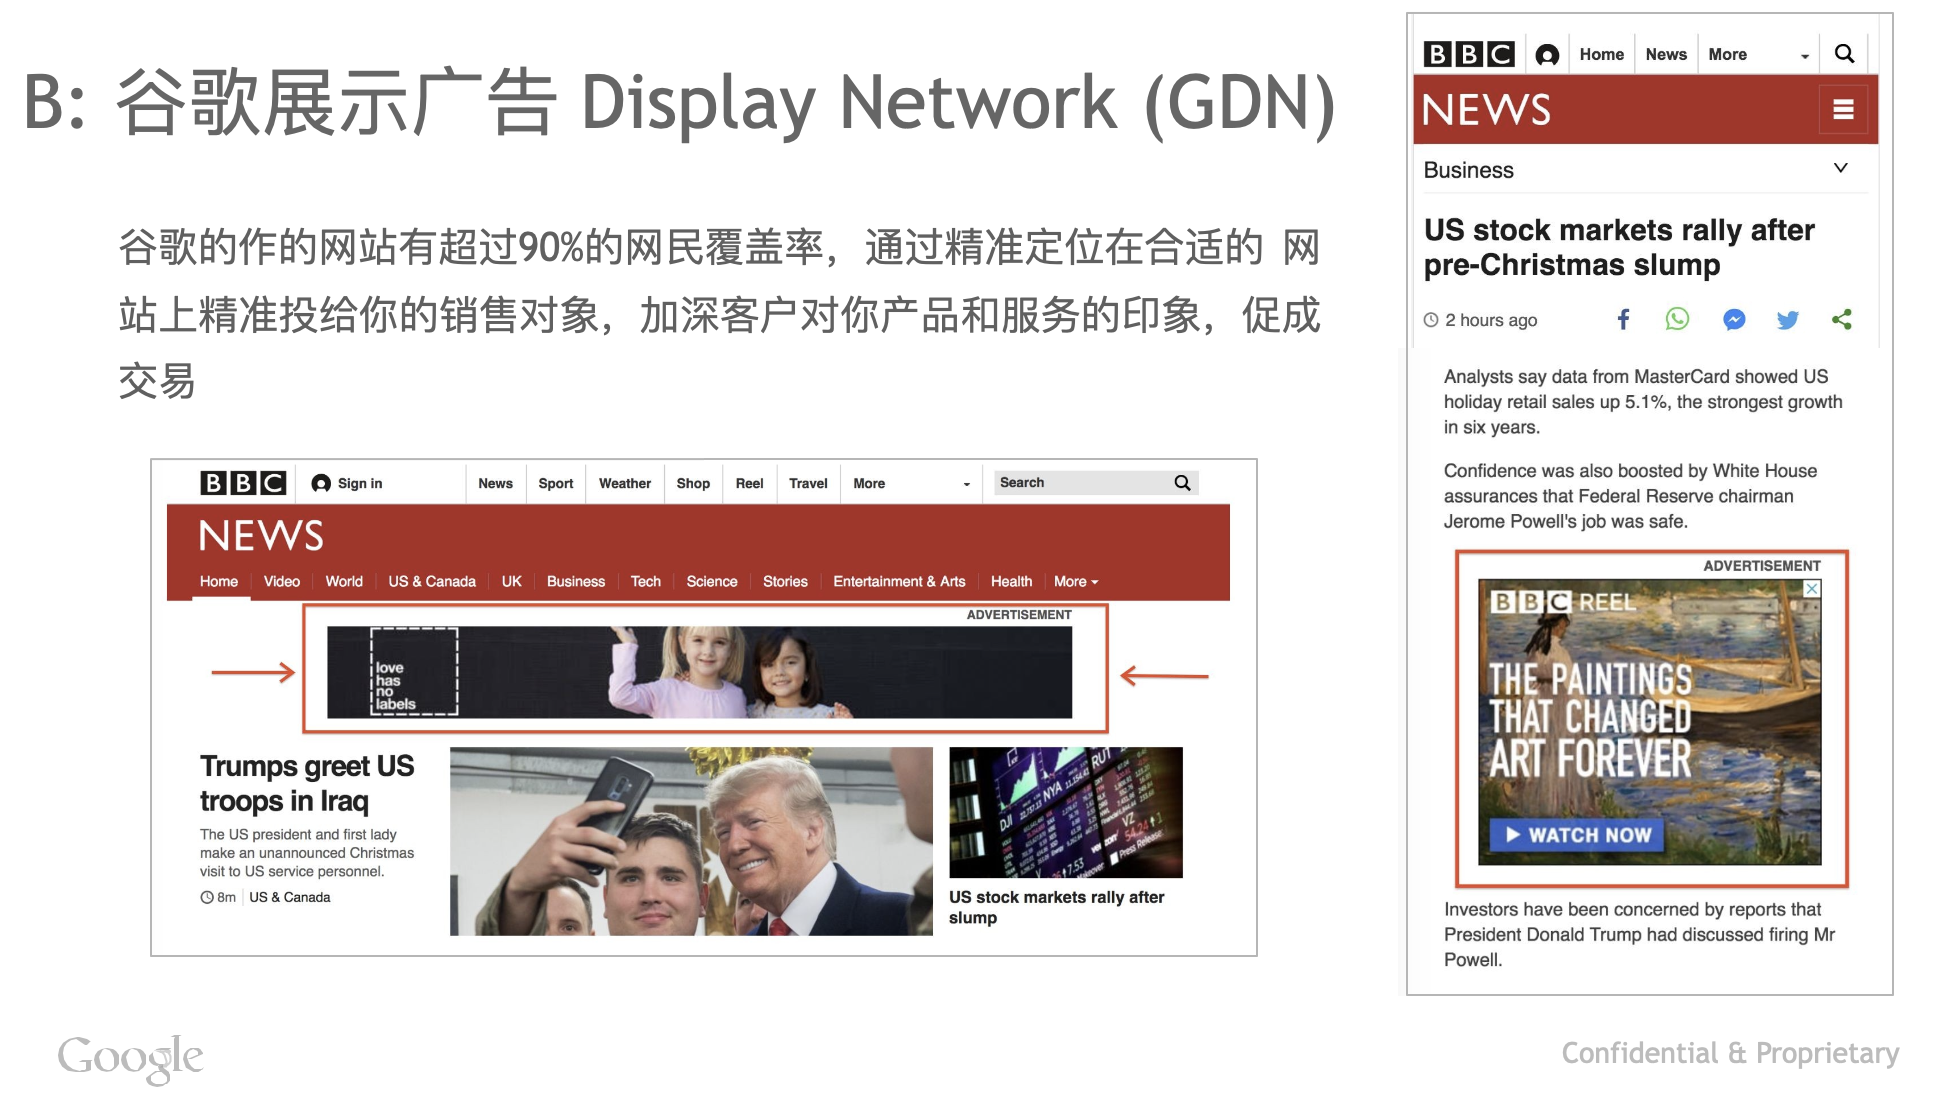
Task: Click the Sign in link
Action: (x=360, y=483)
